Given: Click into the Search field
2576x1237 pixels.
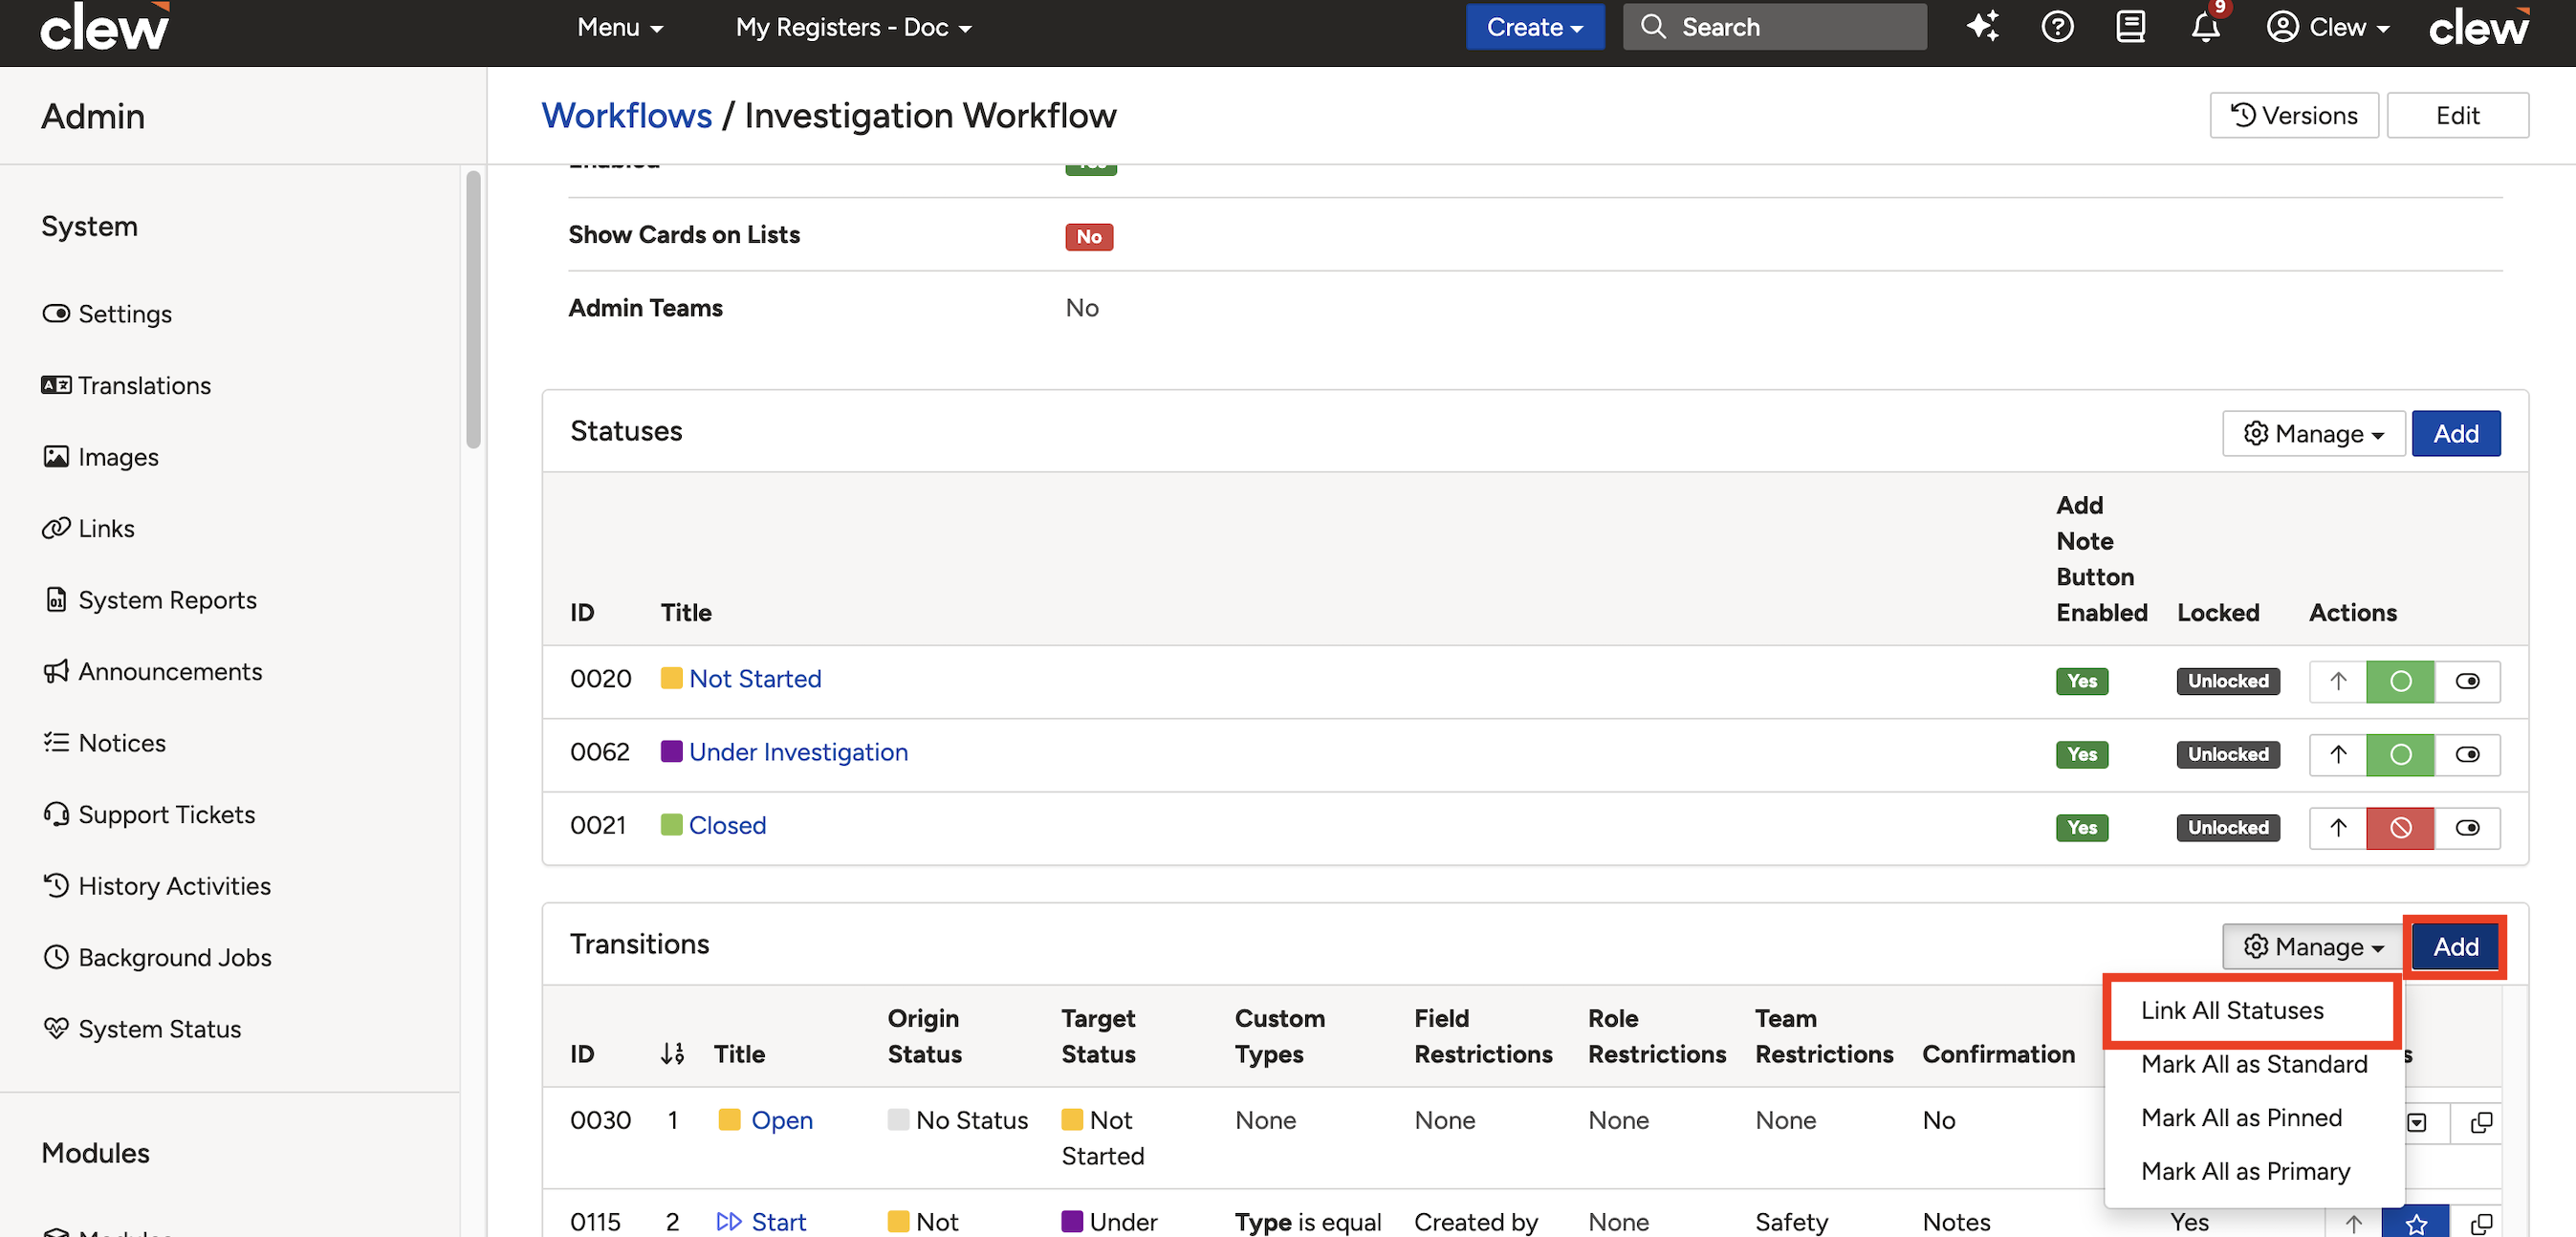Looking at the screenshot, I should click(1774, 27).
